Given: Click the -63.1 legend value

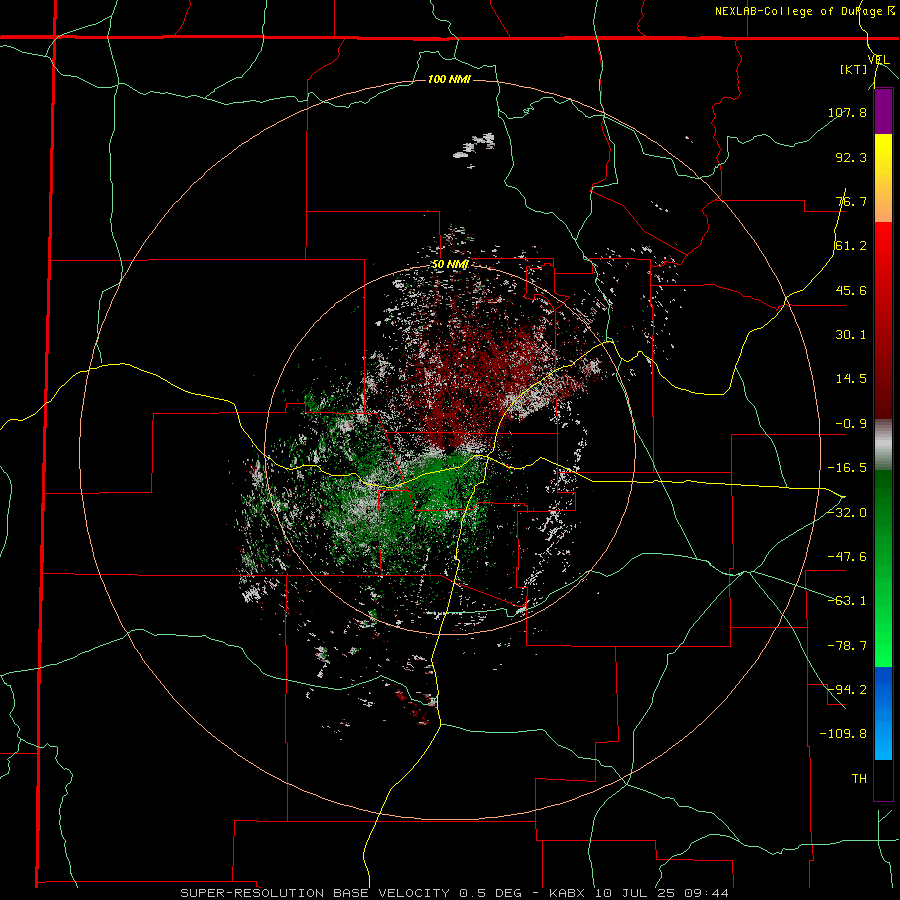Looking at the screenshot, I should tap(847, 601).
